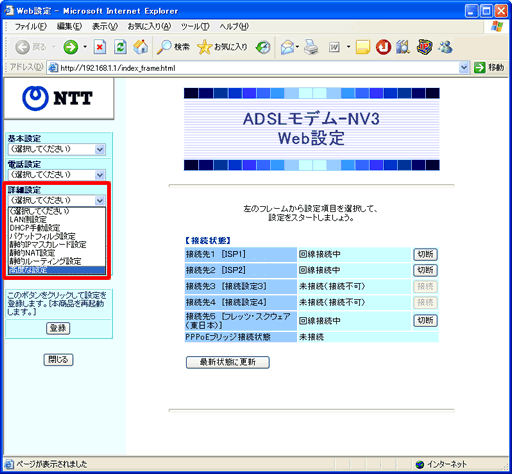The width and height of the screenshot is (512, 474).
Task: Open the ファイル(F) menu
Action: (30, 26)
